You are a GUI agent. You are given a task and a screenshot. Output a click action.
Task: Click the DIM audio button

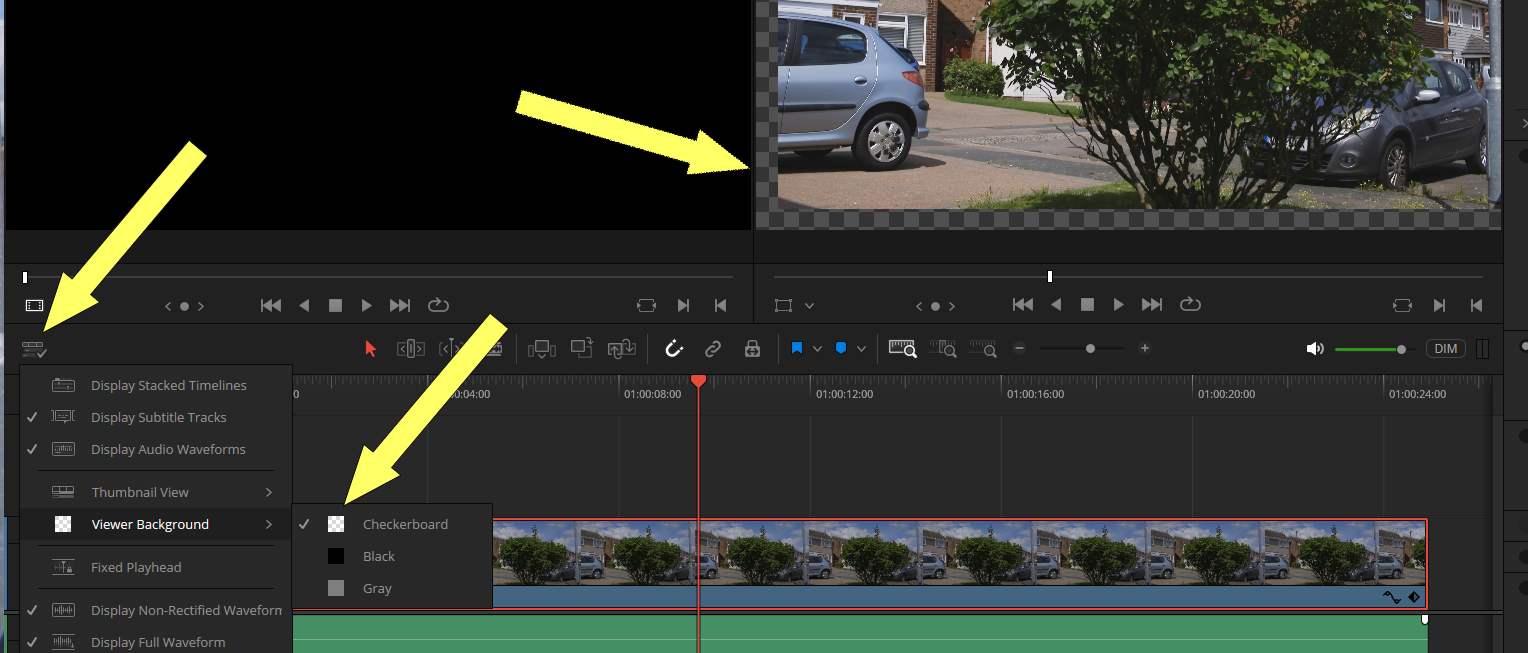click(1446, 349)
